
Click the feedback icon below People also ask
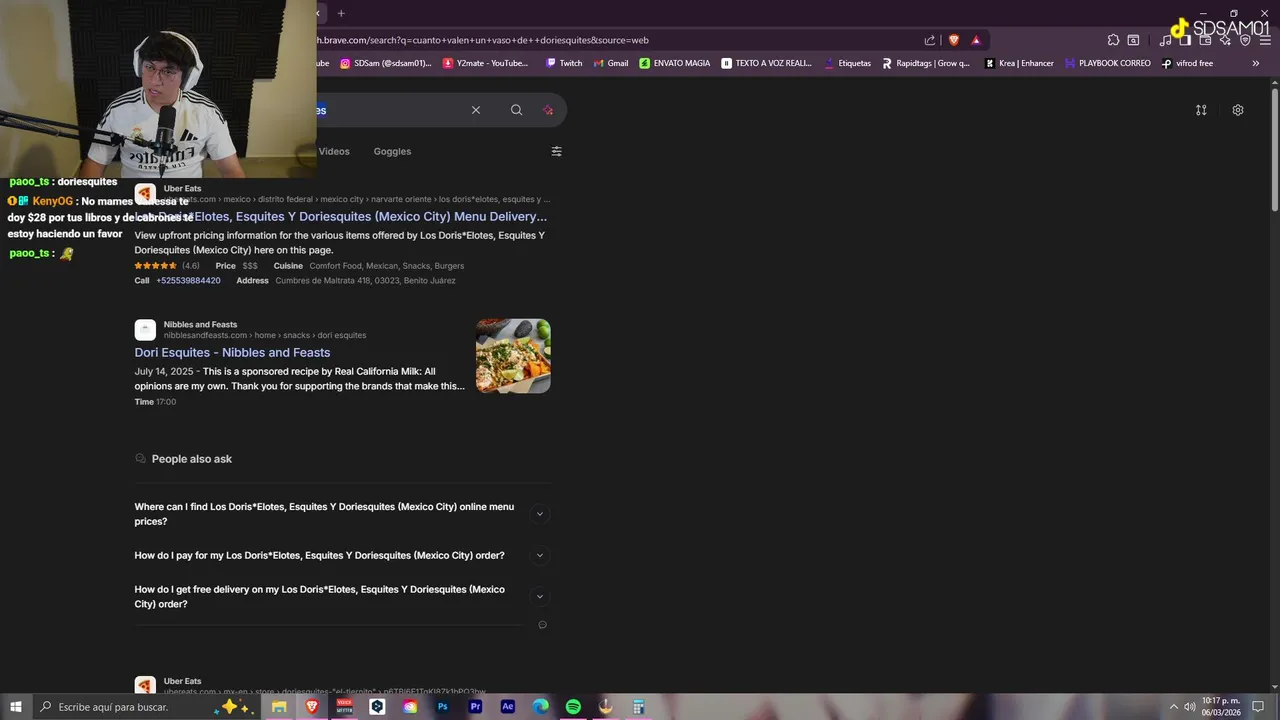pyautogui.click(x=542, y=625)
